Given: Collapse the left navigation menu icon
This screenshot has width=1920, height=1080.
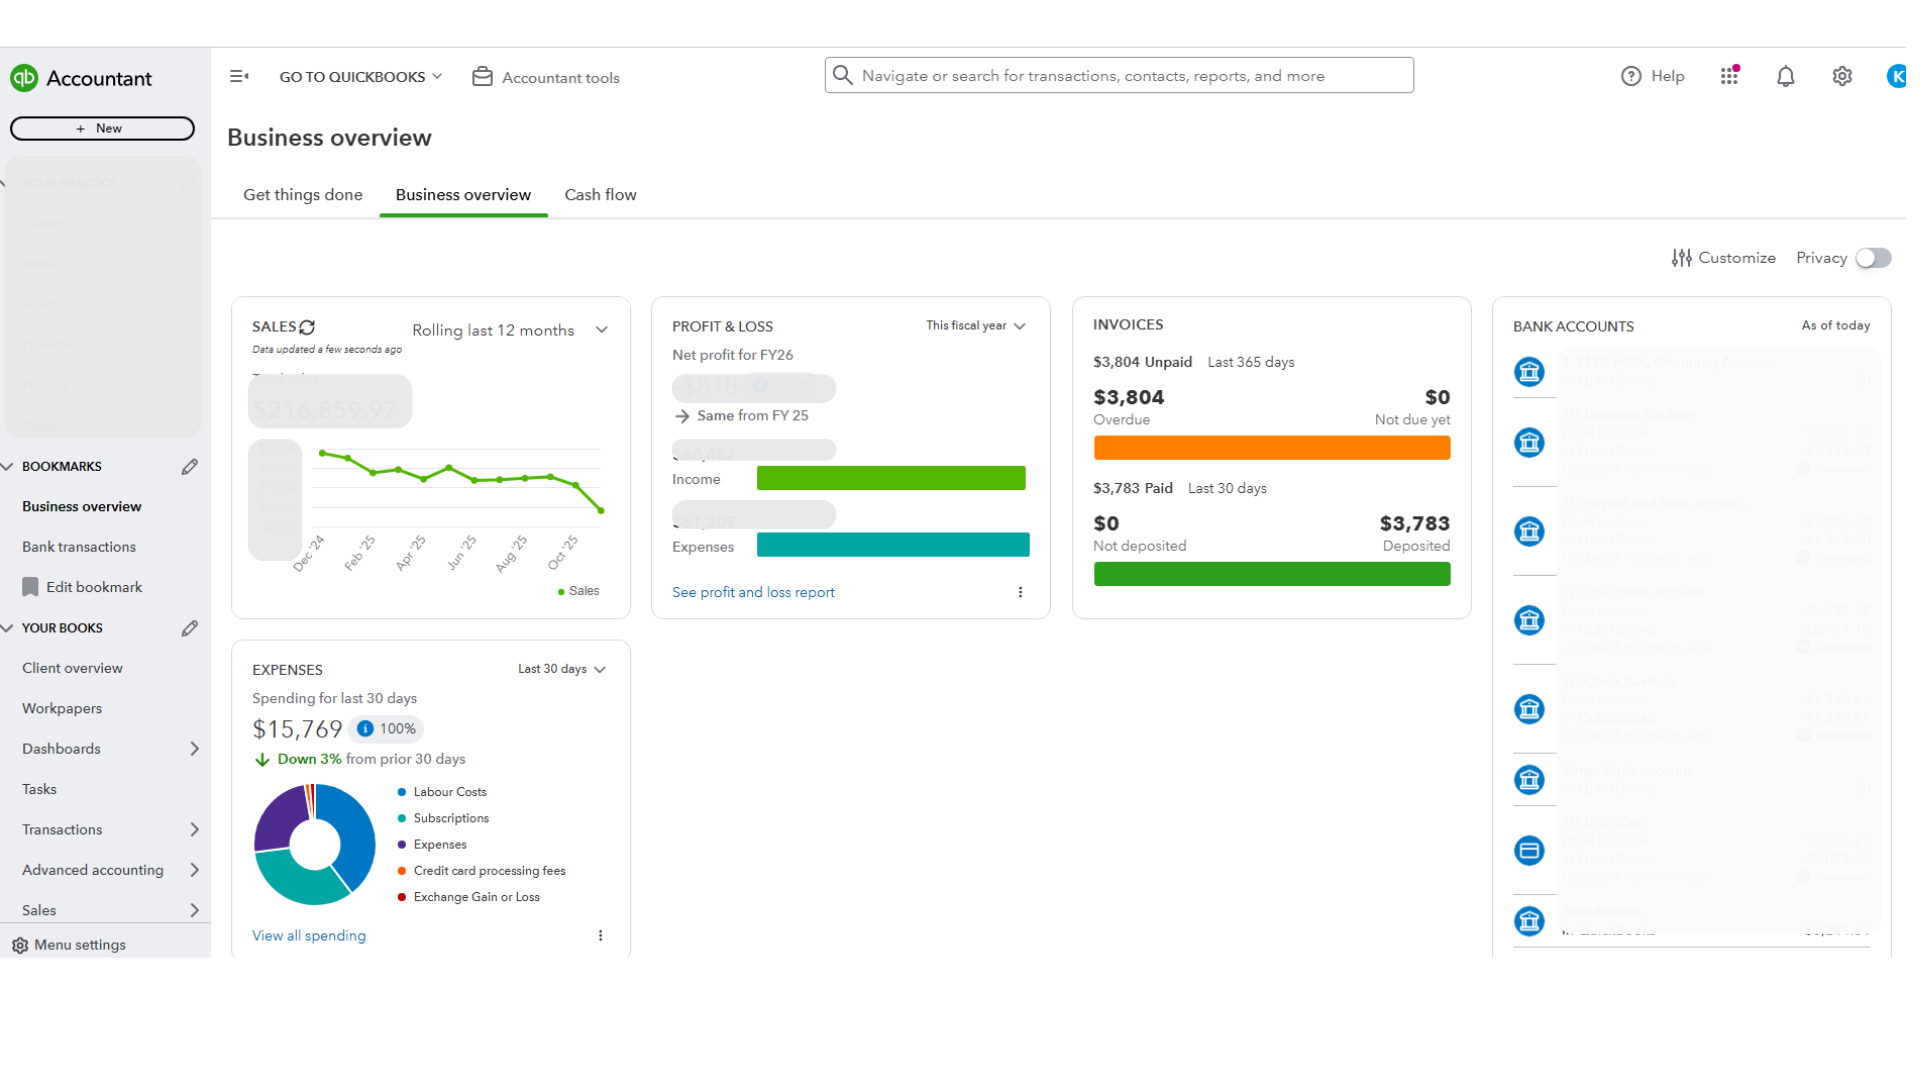Looking at the screenshot, I should 239,76.
